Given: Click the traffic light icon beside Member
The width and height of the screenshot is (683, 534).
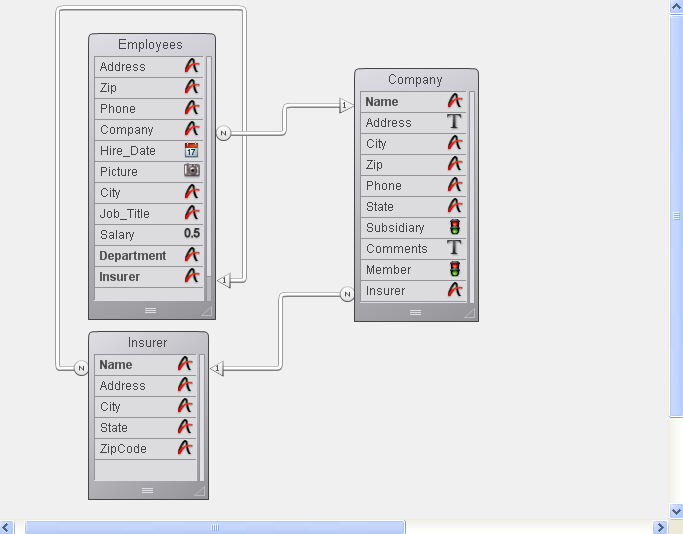Looking at the screenshot, I should click(455, 269).
